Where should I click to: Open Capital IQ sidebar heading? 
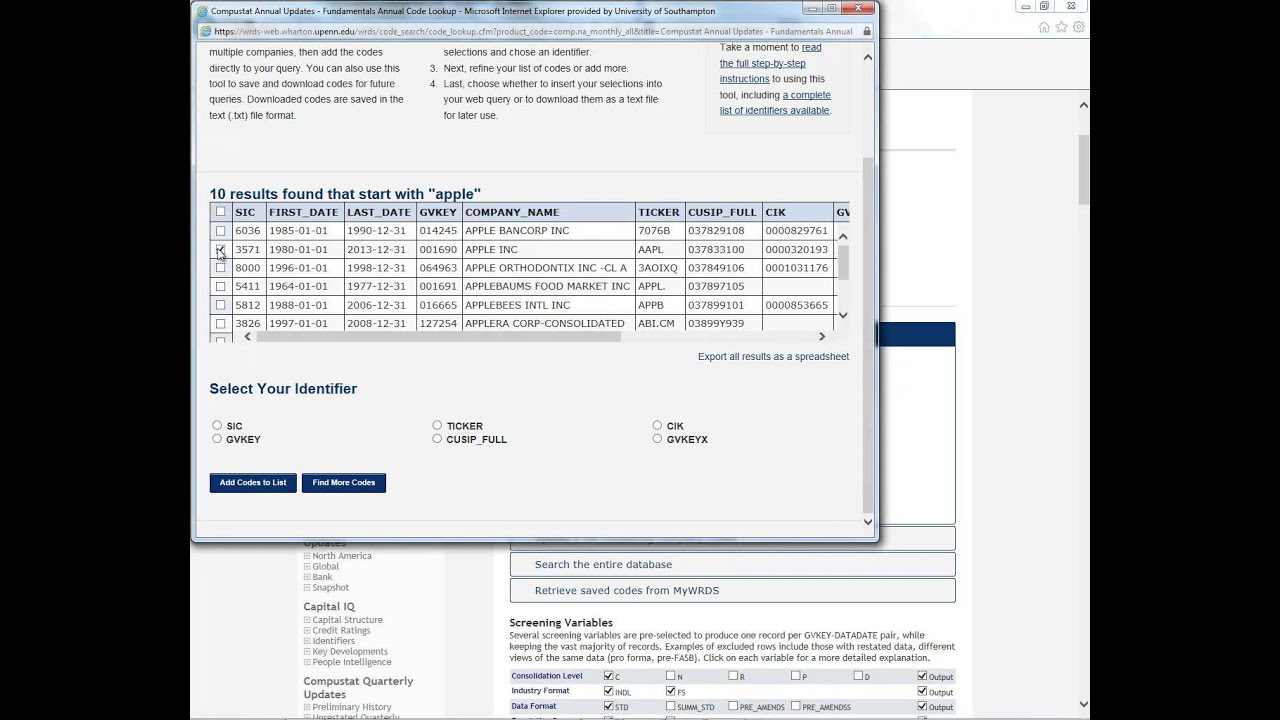329,607
